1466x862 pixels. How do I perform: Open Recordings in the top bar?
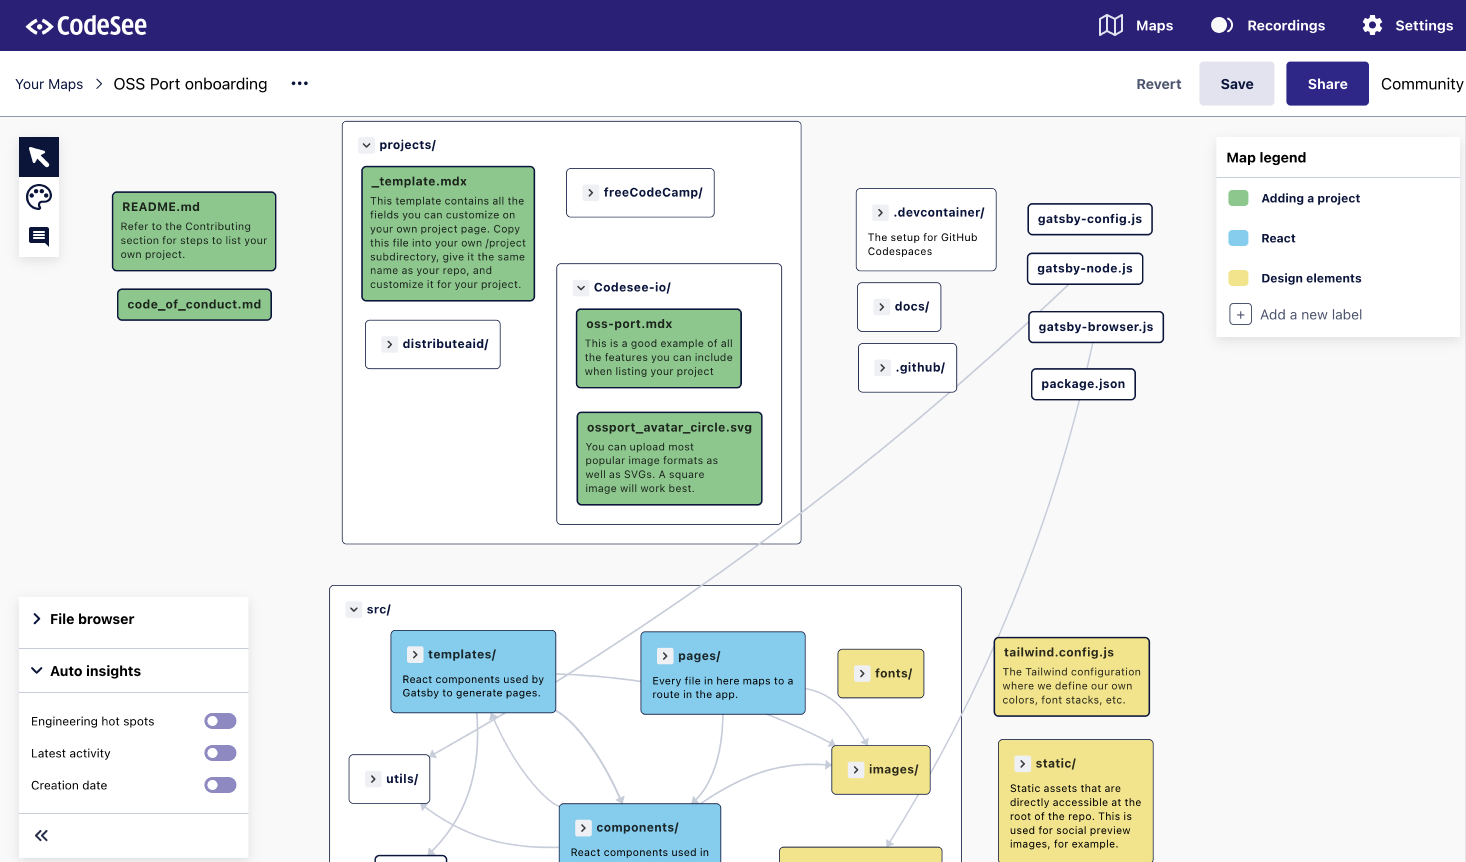pyautogui.click(x=1267, y=25)
